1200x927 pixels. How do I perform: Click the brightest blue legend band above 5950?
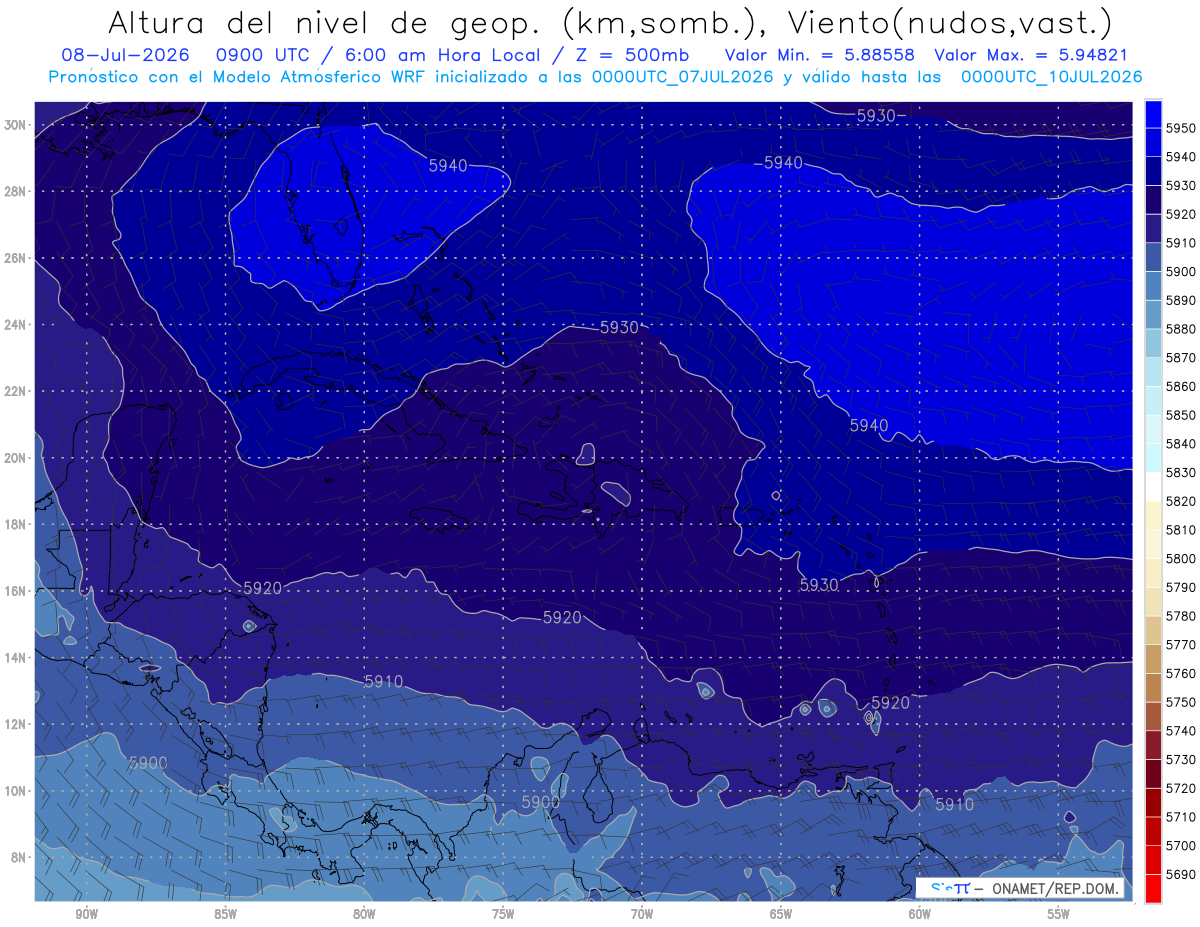pos(1153,113)
